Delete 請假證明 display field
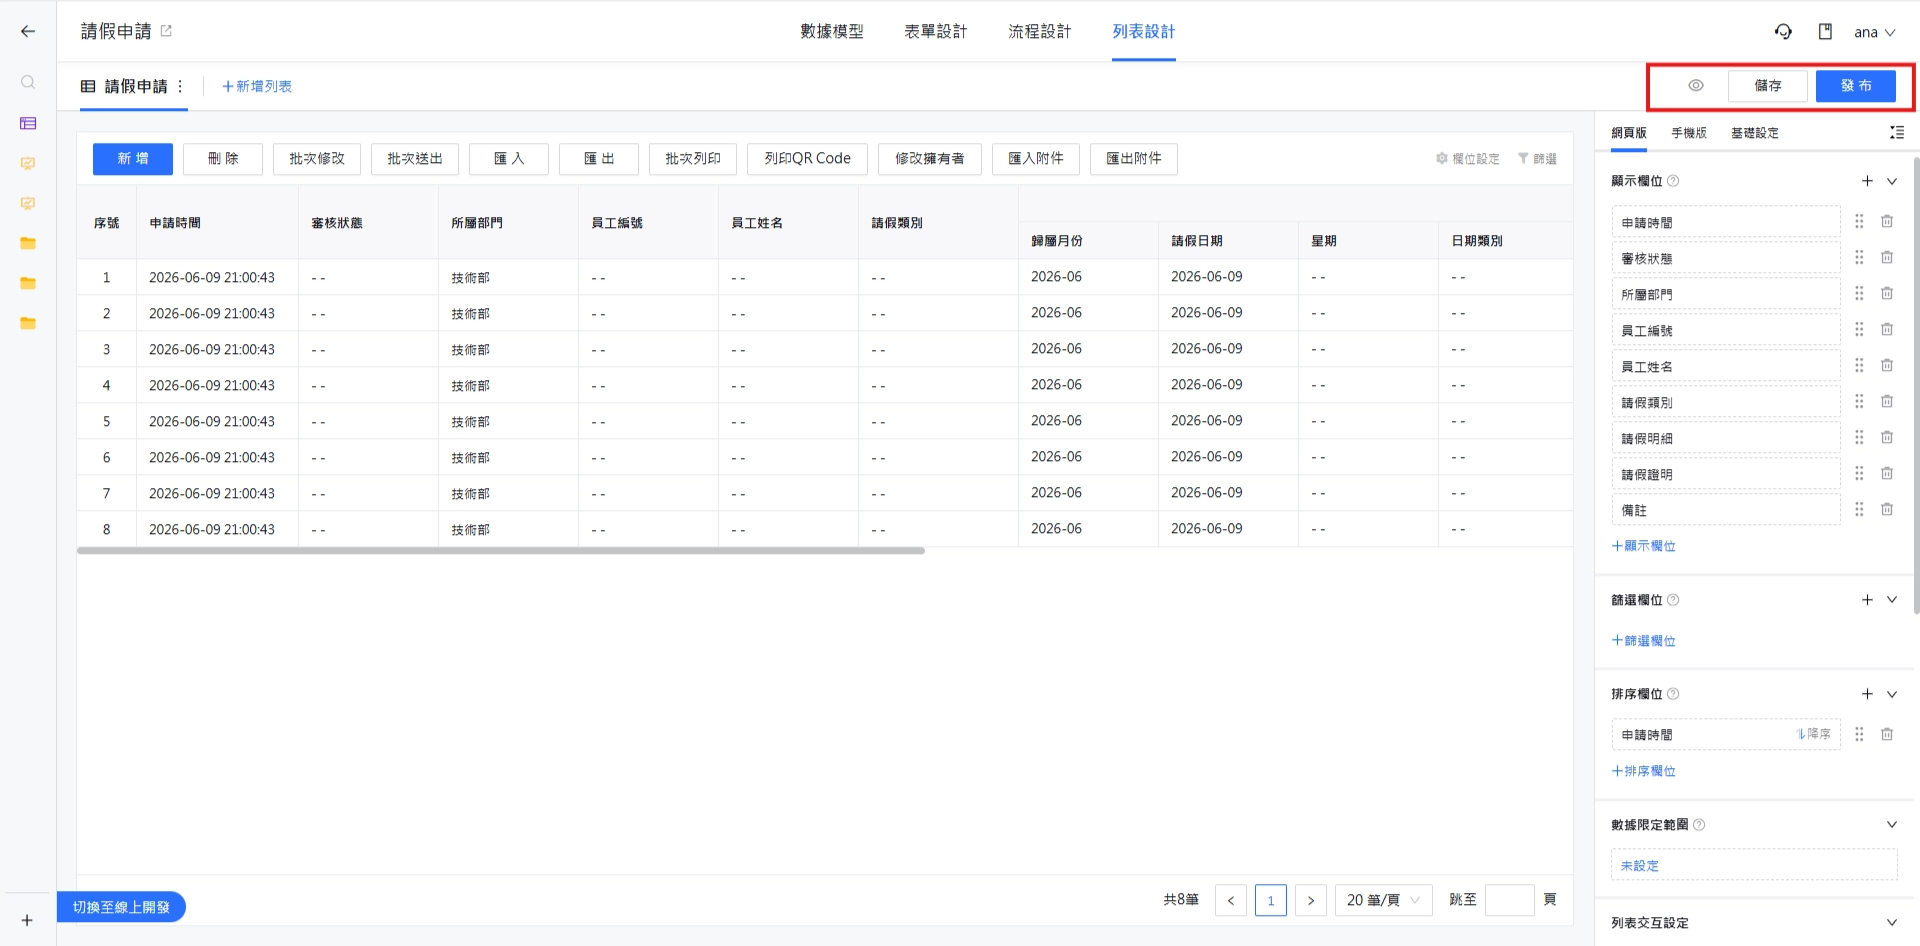The height and width of the screenshot is (946, 1920). (x=1887, y=474)
